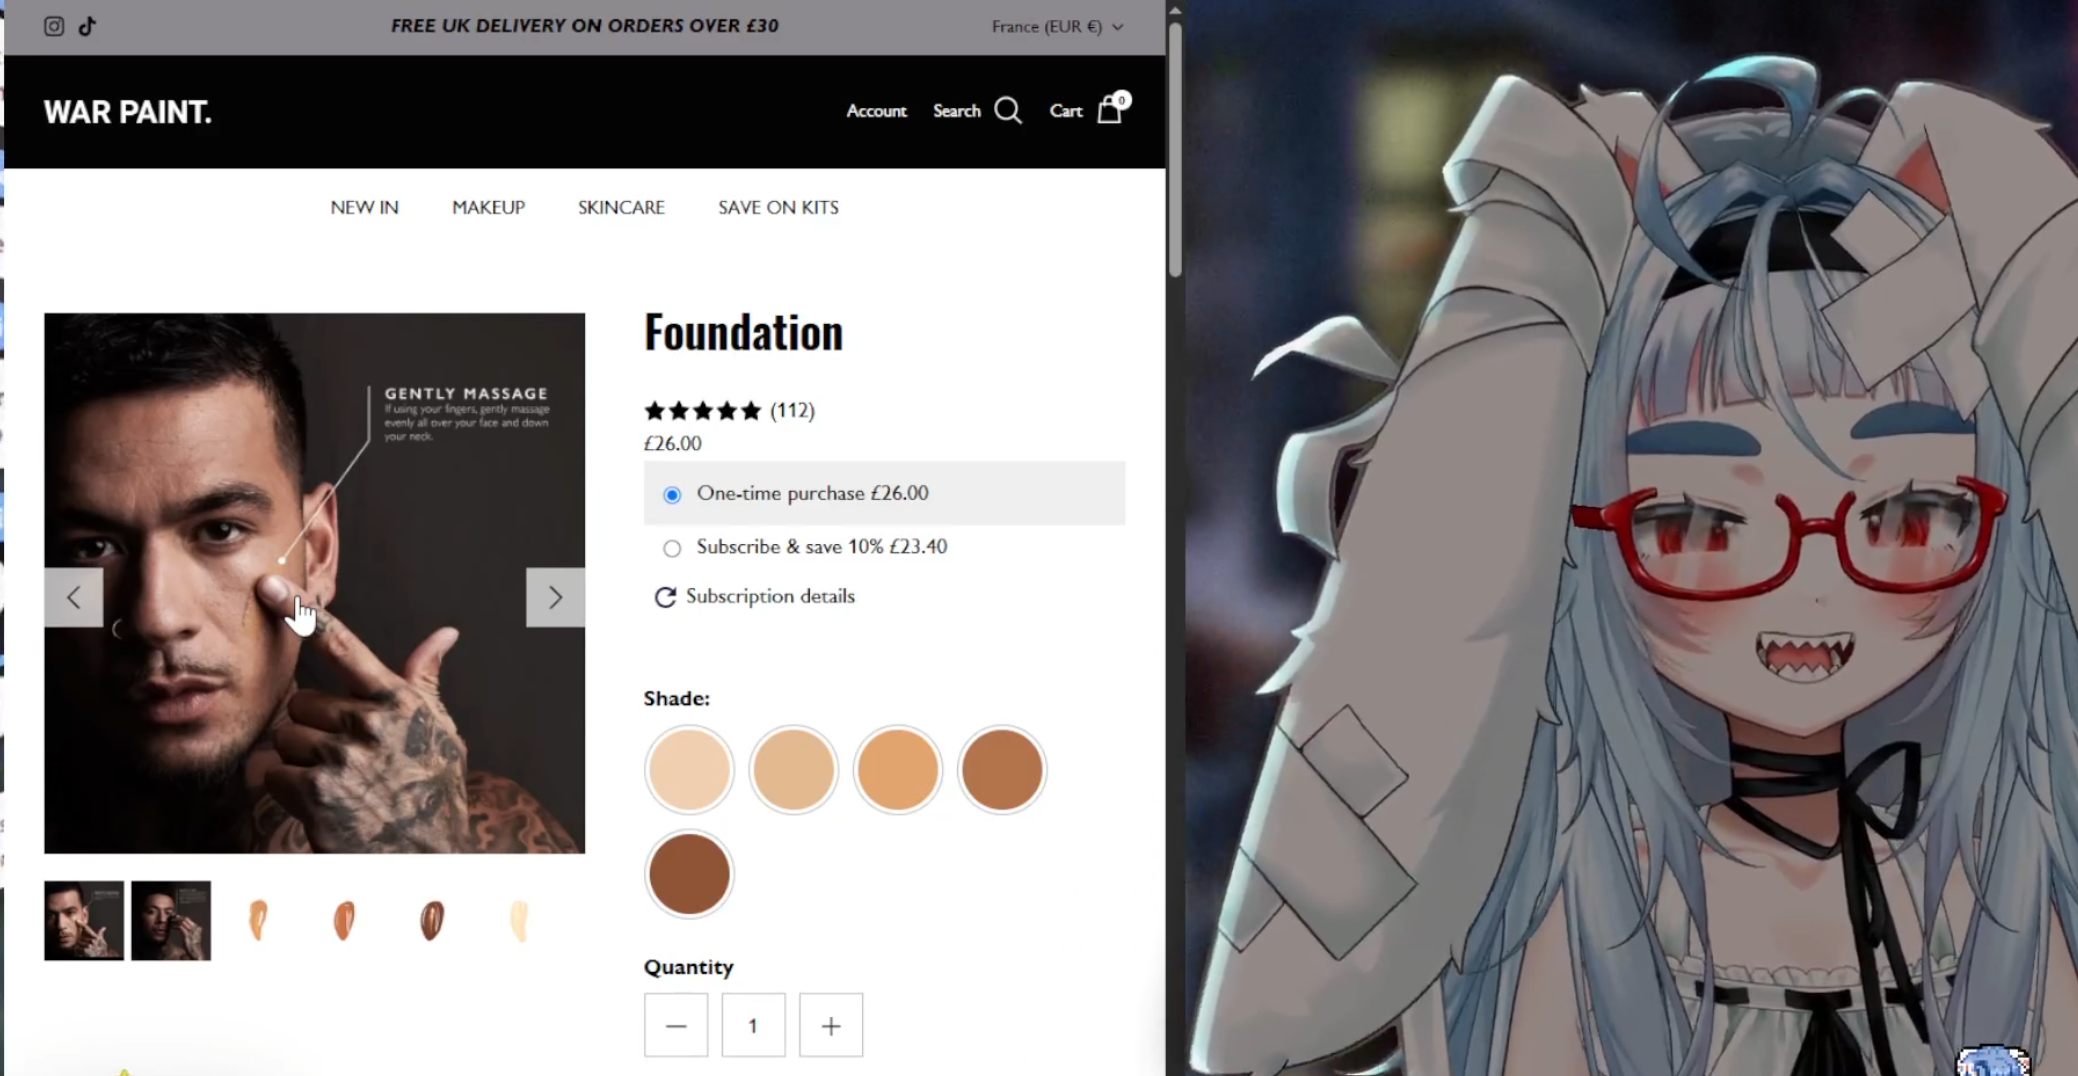Choose the darkest brown shade swatch

click(689, 874)
